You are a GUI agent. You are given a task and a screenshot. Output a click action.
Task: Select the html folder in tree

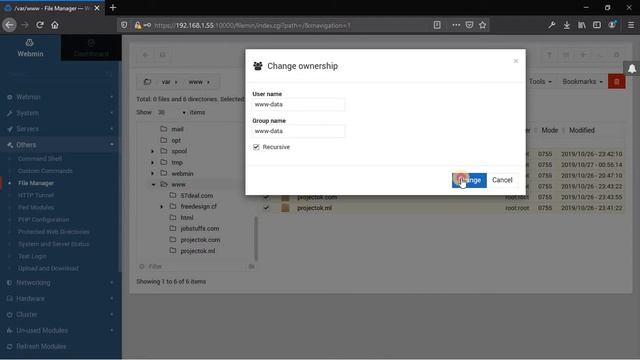coord(187,218)
